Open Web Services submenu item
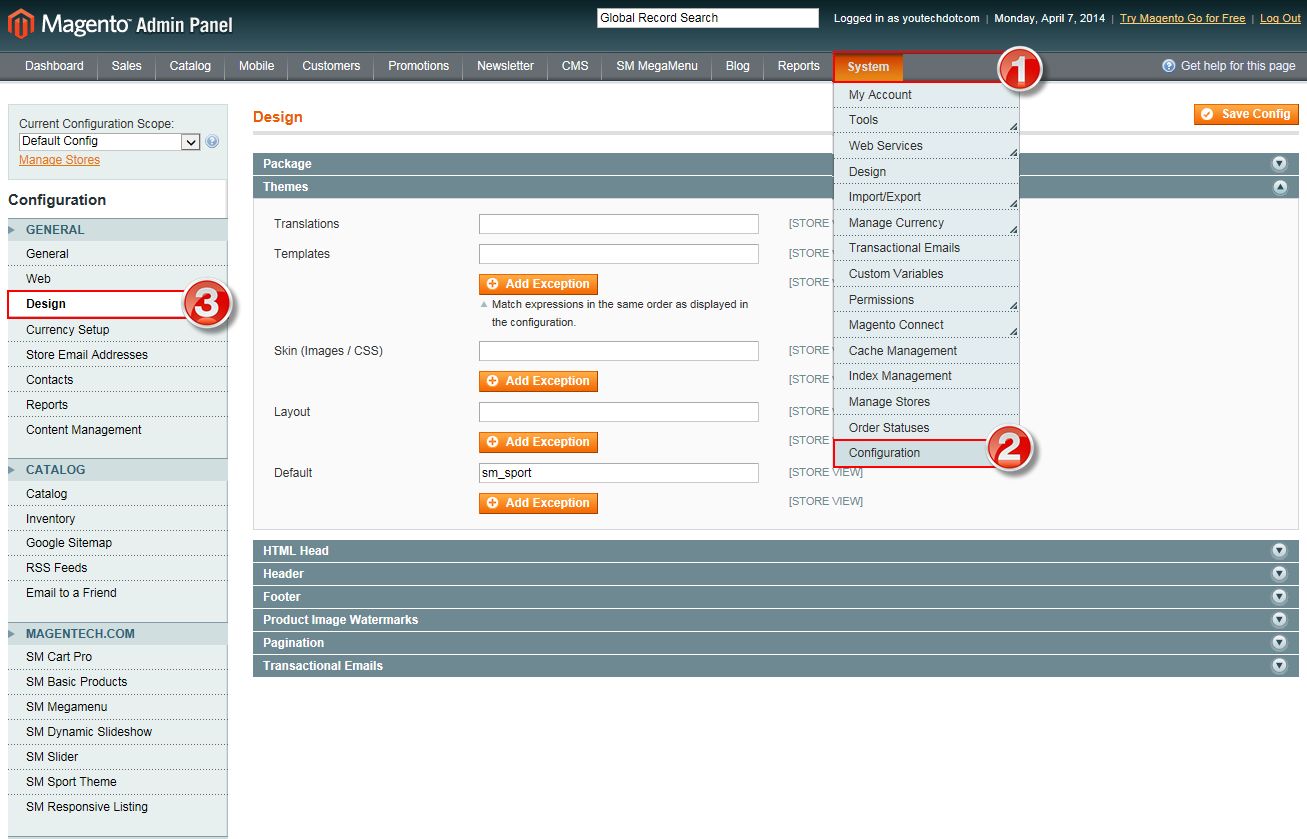 coord(926,146)
